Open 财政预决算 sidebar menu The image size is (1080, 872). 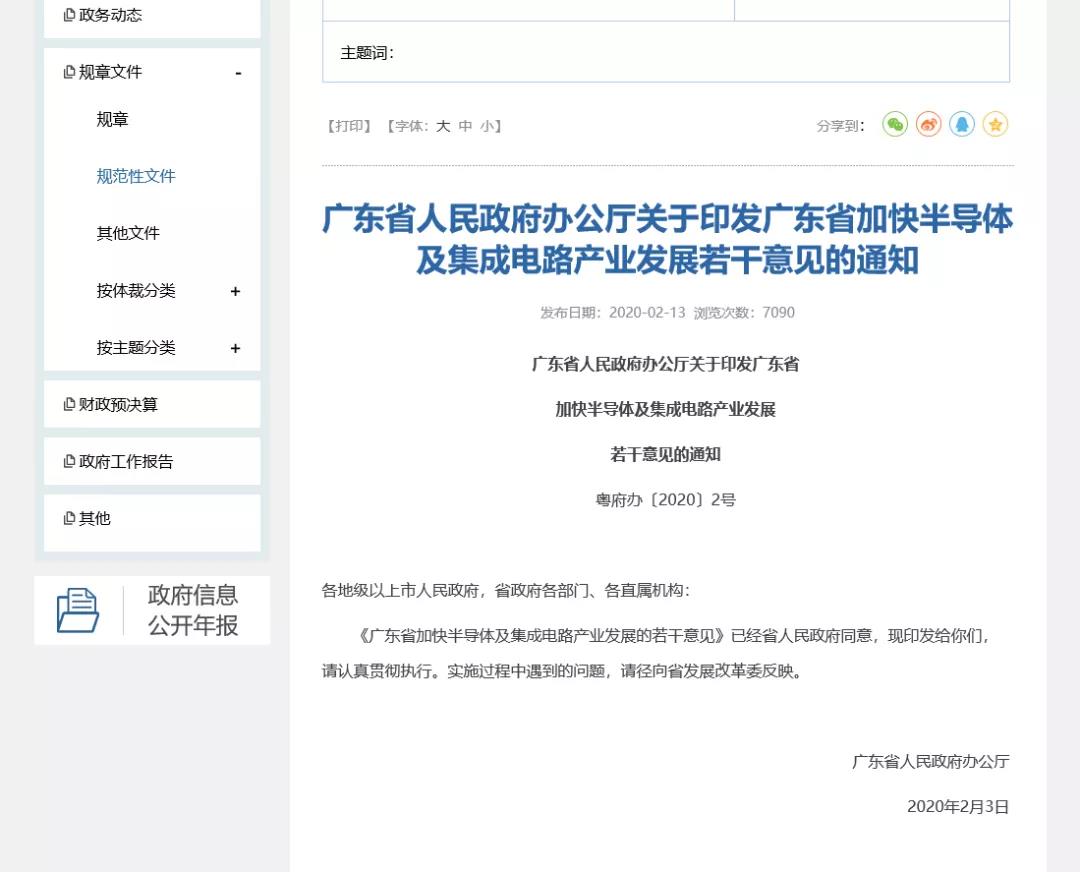click(118, 405)
